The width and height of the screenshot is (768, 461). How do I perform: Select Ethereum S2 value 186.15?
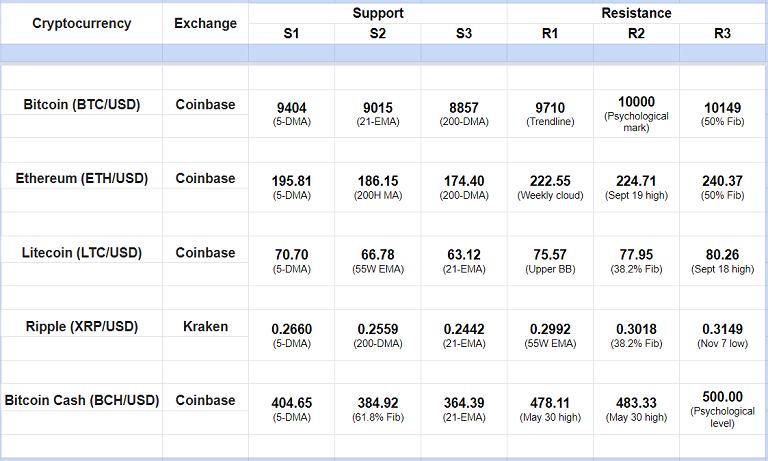pos(377,180)
